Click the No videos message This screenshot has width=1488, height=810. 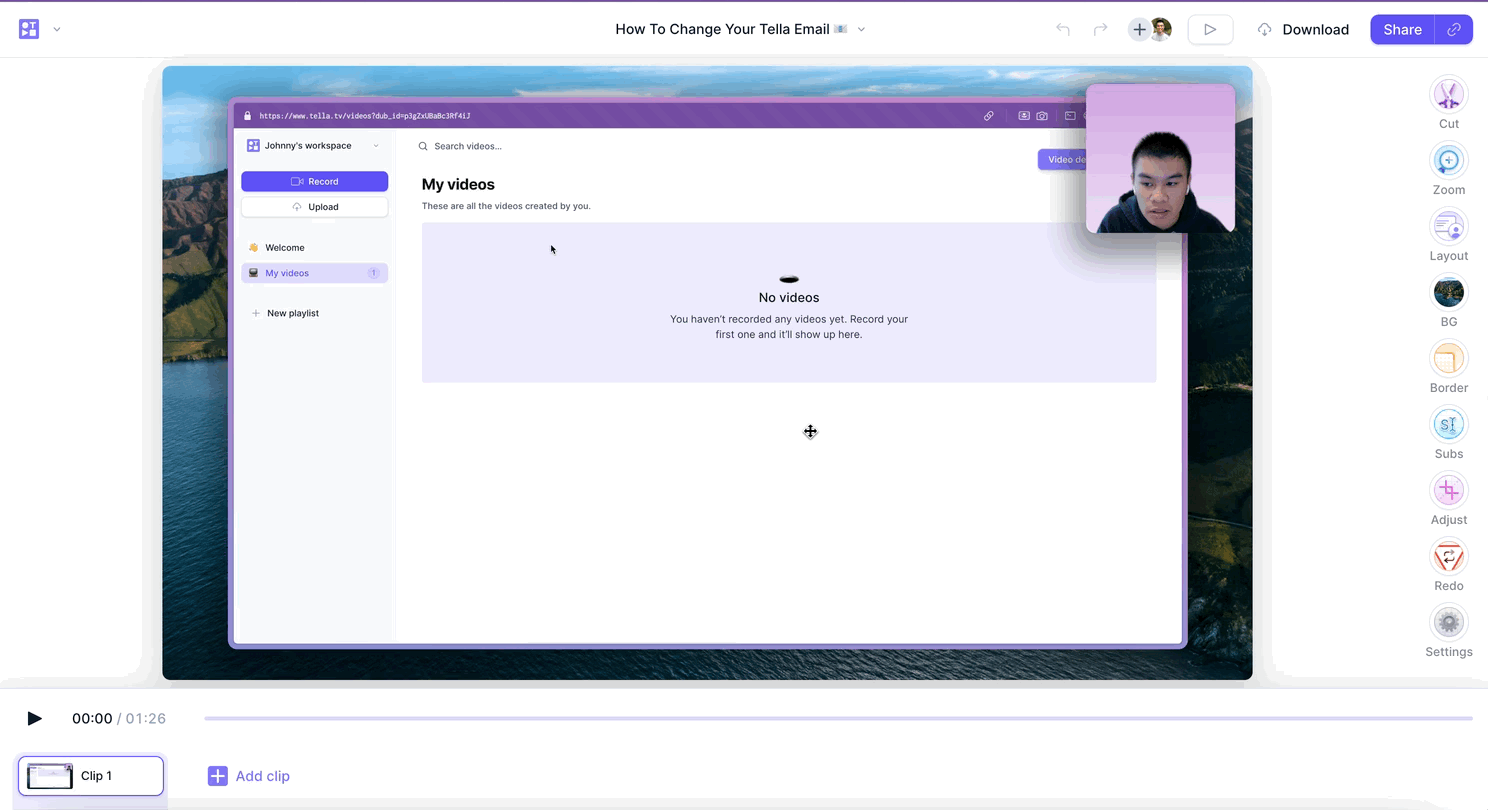789,297
